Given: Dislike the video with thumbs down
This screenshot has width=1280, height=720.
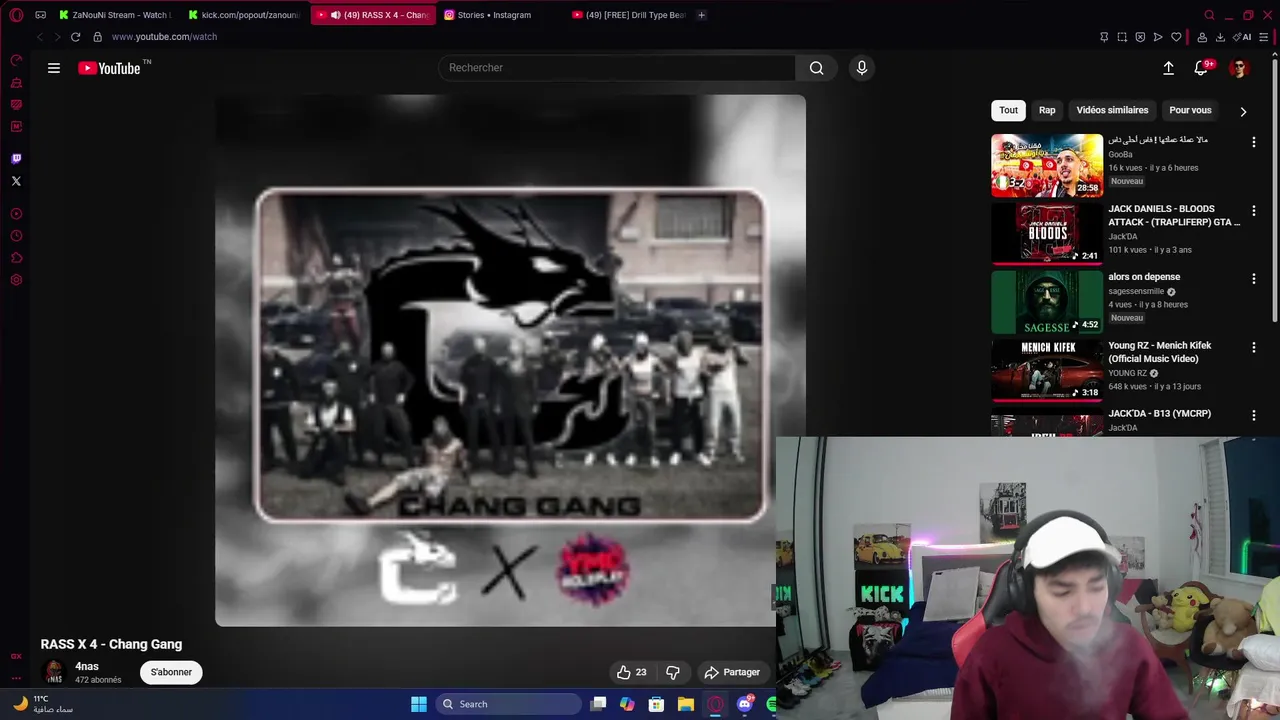Looking at the screenshot, I should coord(673,672).
